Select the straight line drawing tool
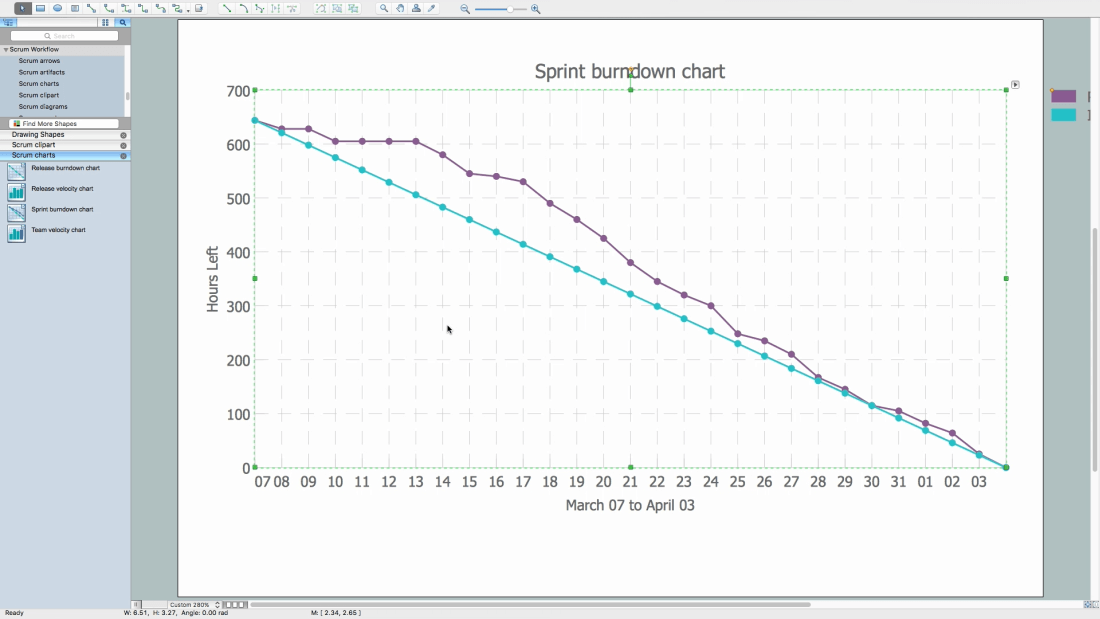This screenshot has width=1100, height=619. [x=227, y=8]
